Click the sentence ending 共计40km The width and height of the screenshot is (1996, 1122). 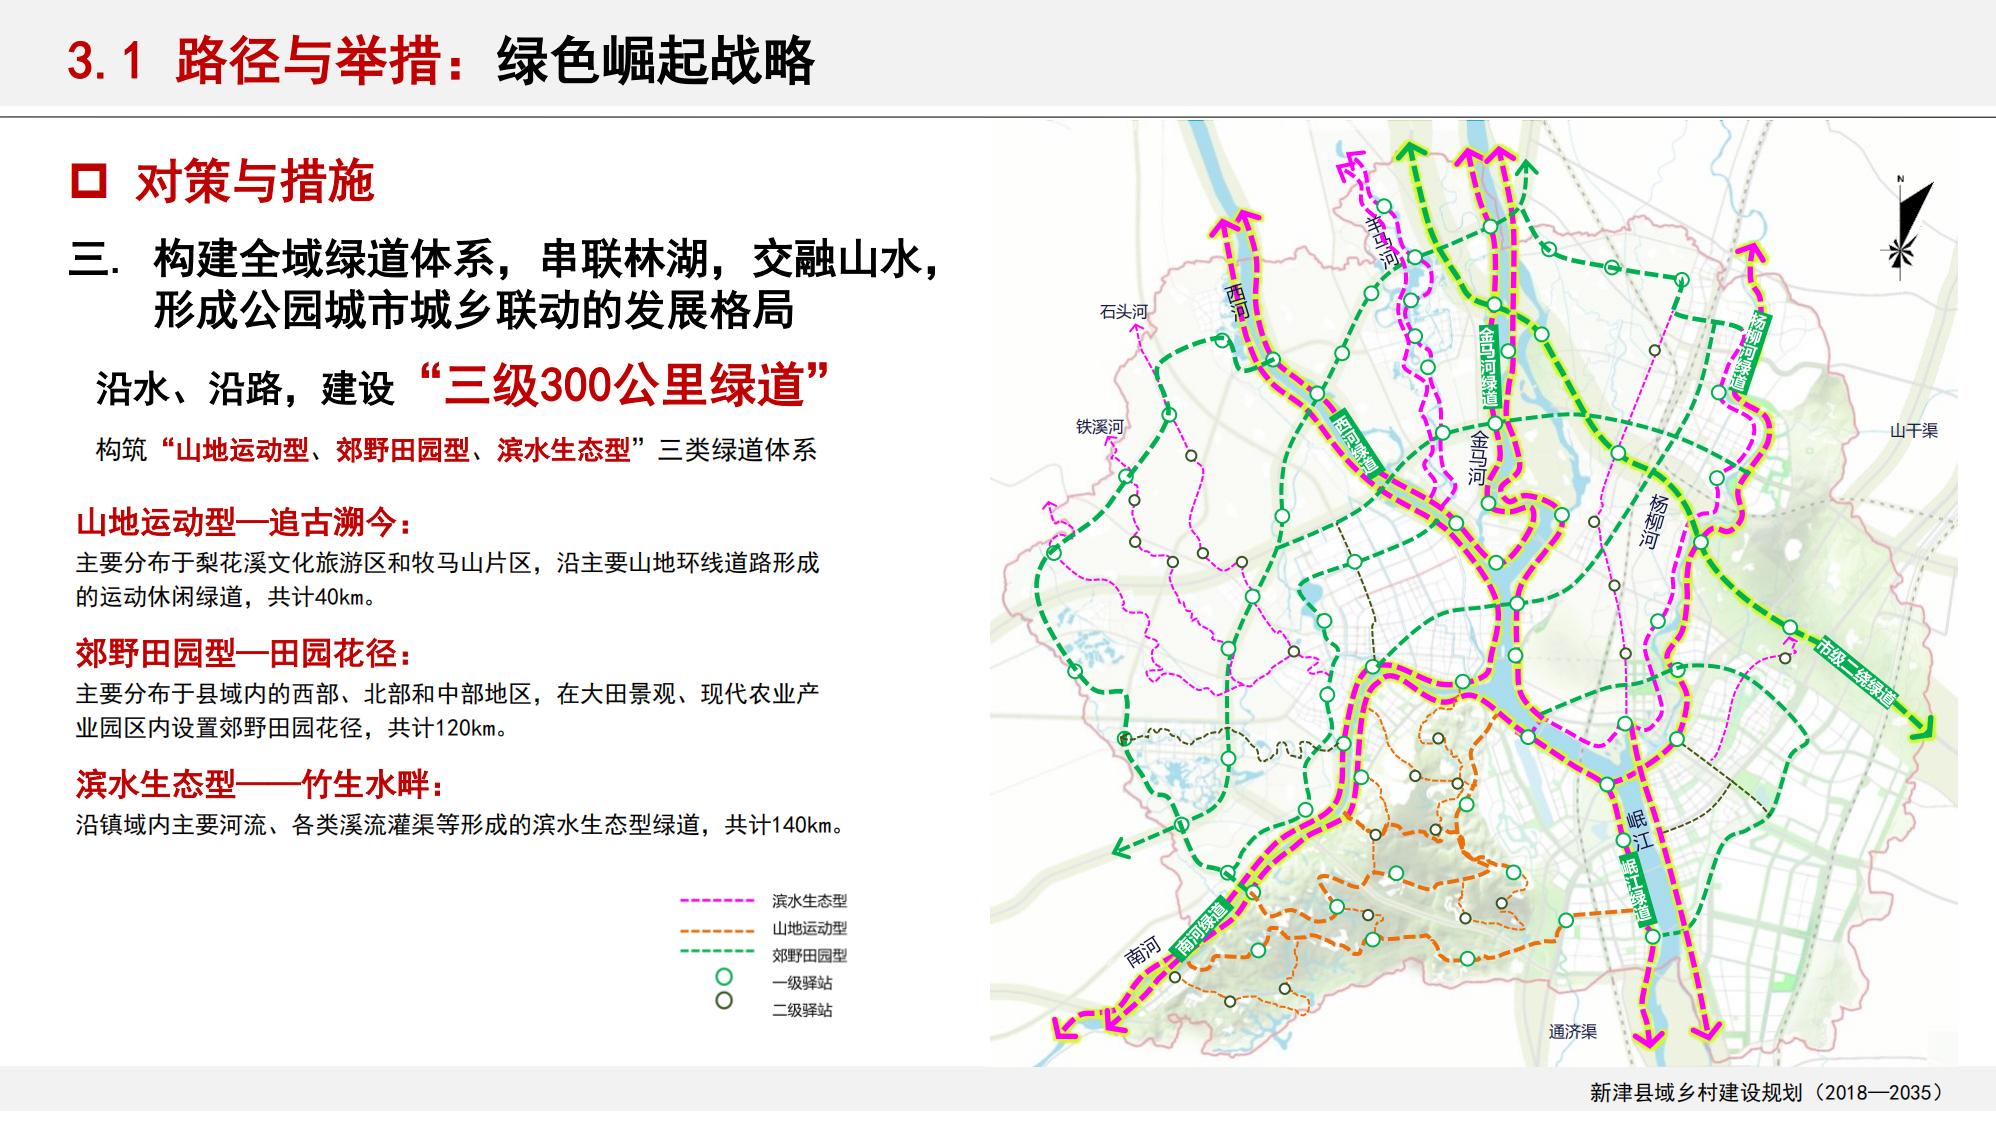[x=447, y=580]
